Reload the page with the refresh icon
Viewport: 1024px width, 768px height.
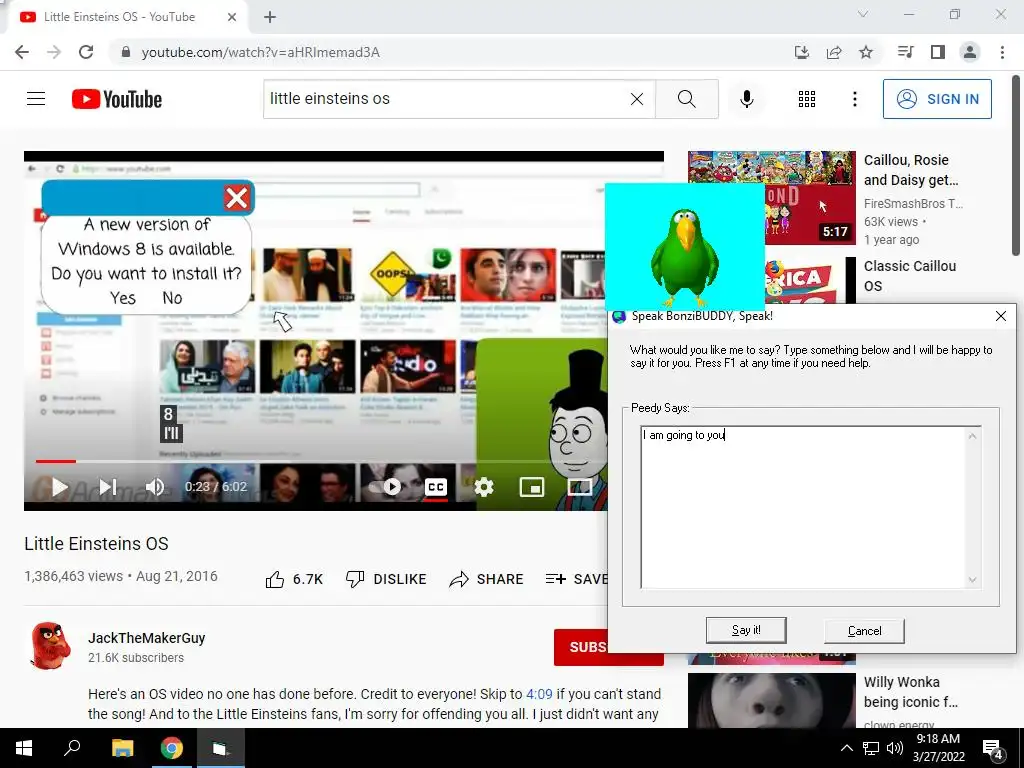[86, 52]
